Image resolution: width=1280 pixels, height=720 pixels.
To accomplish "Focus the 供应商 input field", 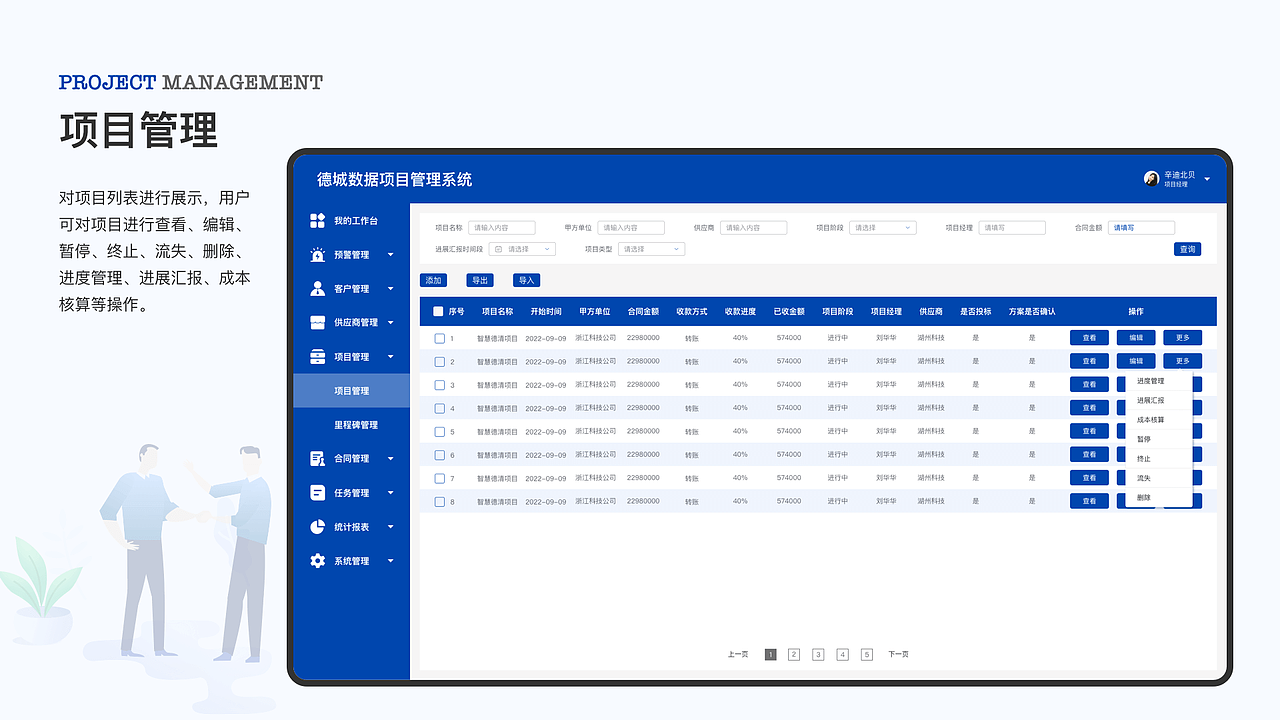I will coord(754,228).
